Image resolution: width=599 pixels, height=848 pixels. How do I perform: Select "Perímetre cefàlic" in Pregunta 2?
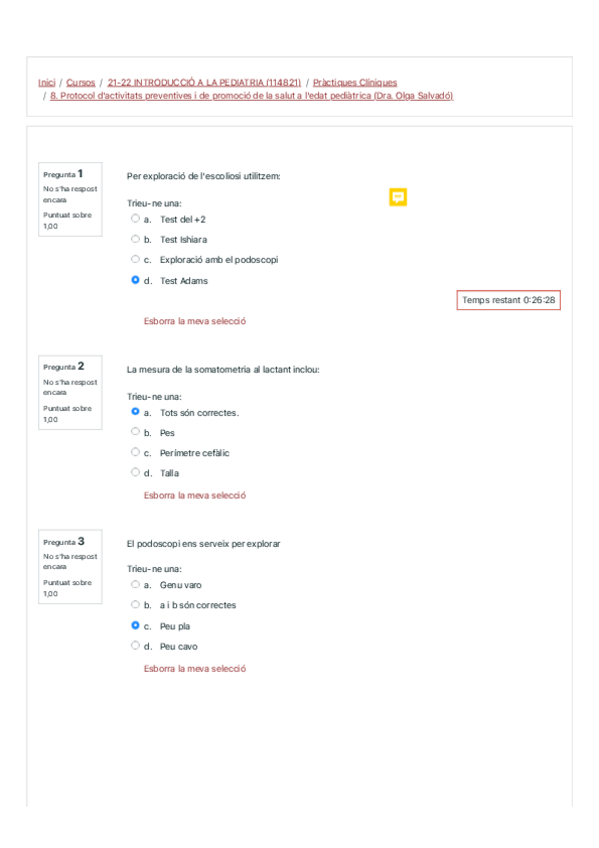(x=136, y=452)
